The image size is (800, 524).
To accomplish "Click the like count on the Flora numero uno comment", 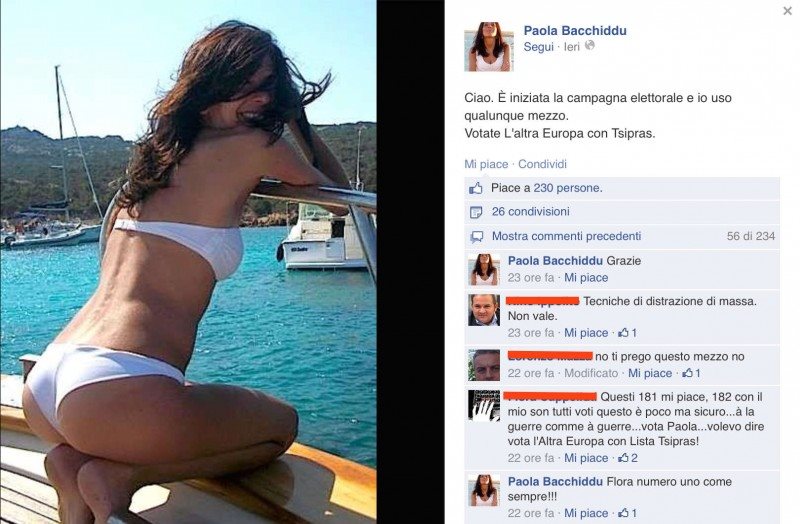I will coord(628,513).
